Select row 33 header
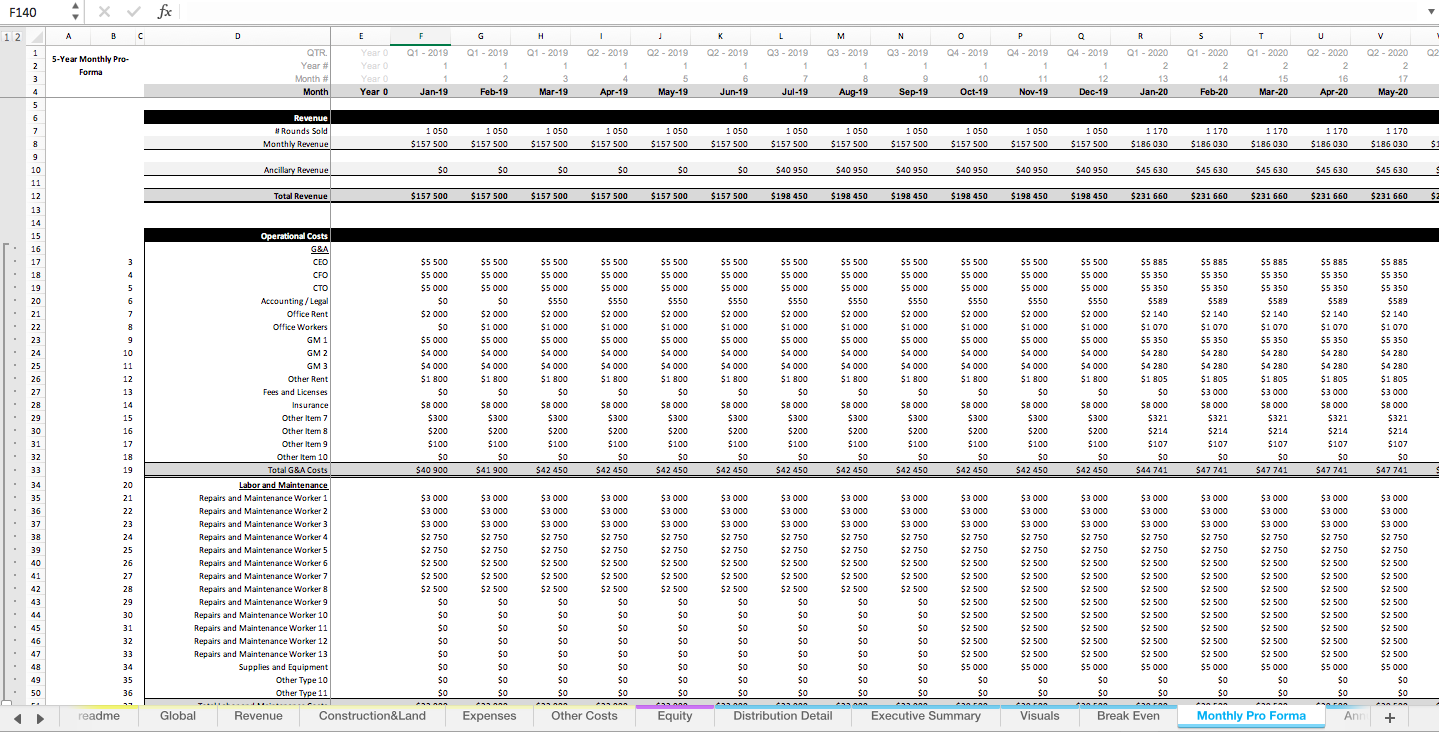Image resolution: width=1439 pixels, height=732 pixels. pyautogui.click(x=36, y=470)
